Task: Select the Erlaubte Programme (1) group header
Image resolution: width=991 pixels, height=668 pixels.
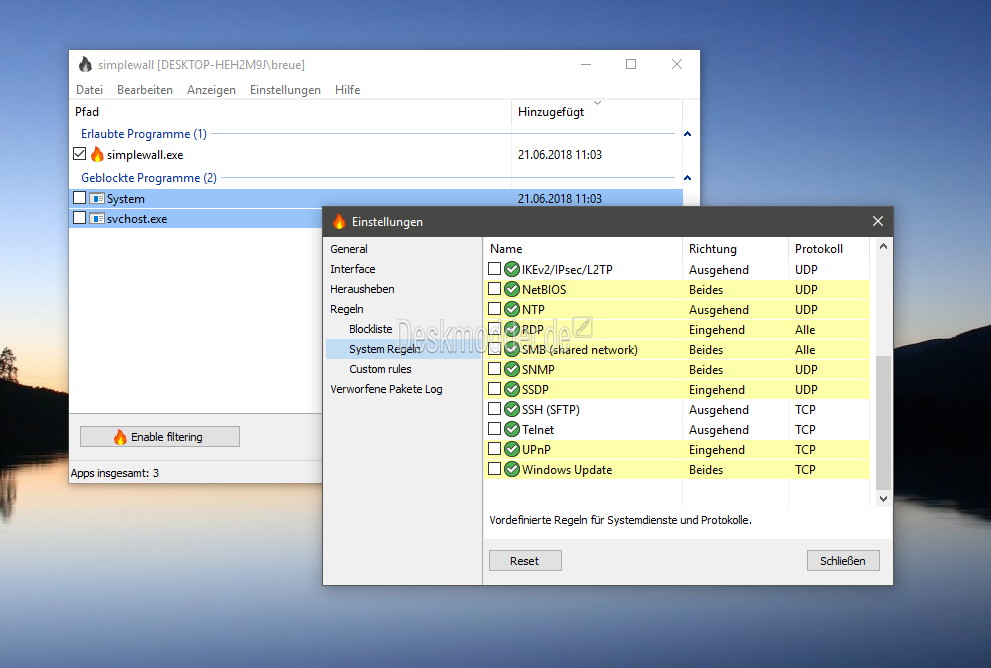Action: pyautogui.click(x=143, y=134)
